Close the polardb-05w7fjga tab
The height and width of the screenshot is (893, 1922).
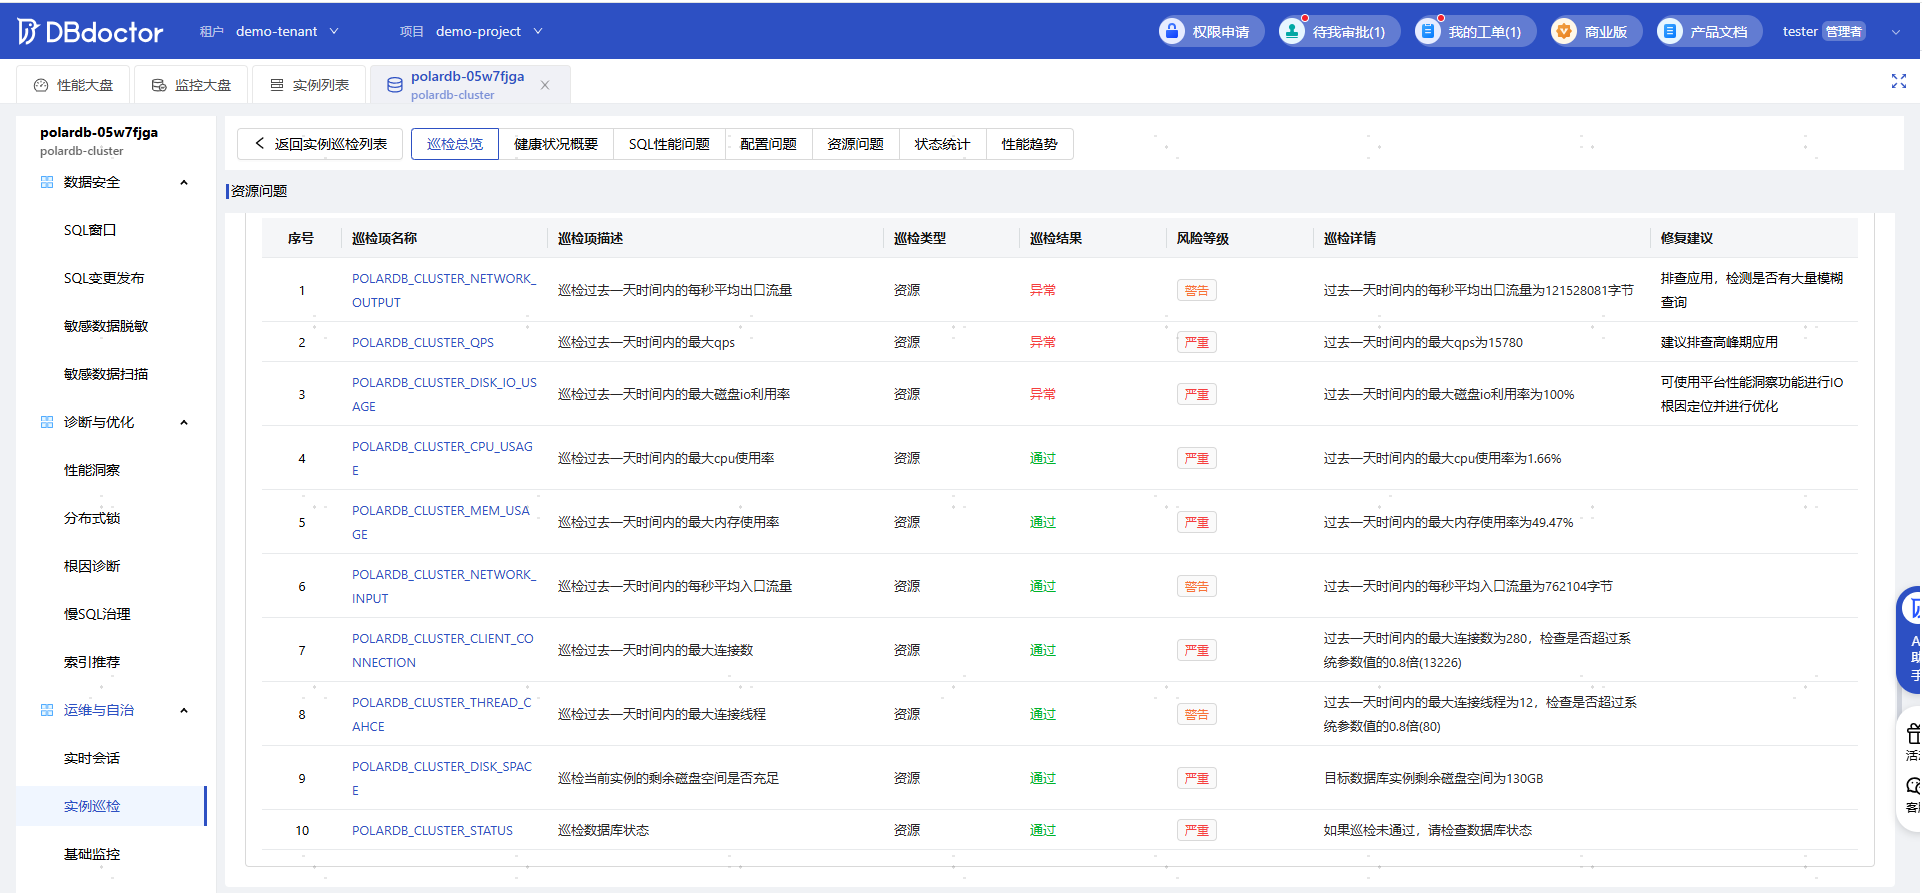[x=545, y=85]
